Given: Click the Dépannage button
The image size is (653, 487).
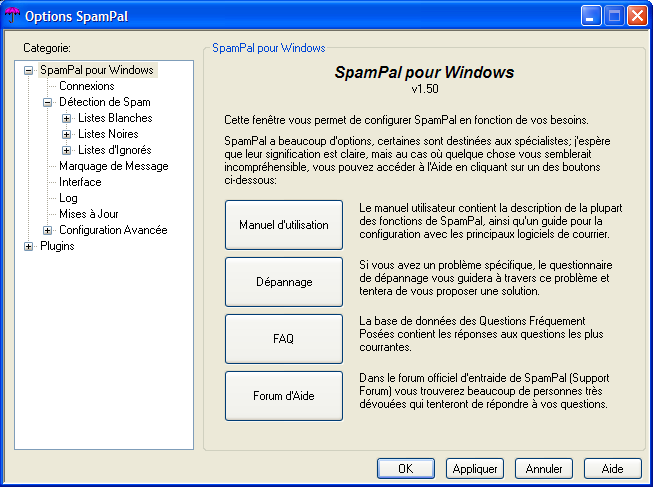Looking at the screenshot, I should [x=284, y=282].
